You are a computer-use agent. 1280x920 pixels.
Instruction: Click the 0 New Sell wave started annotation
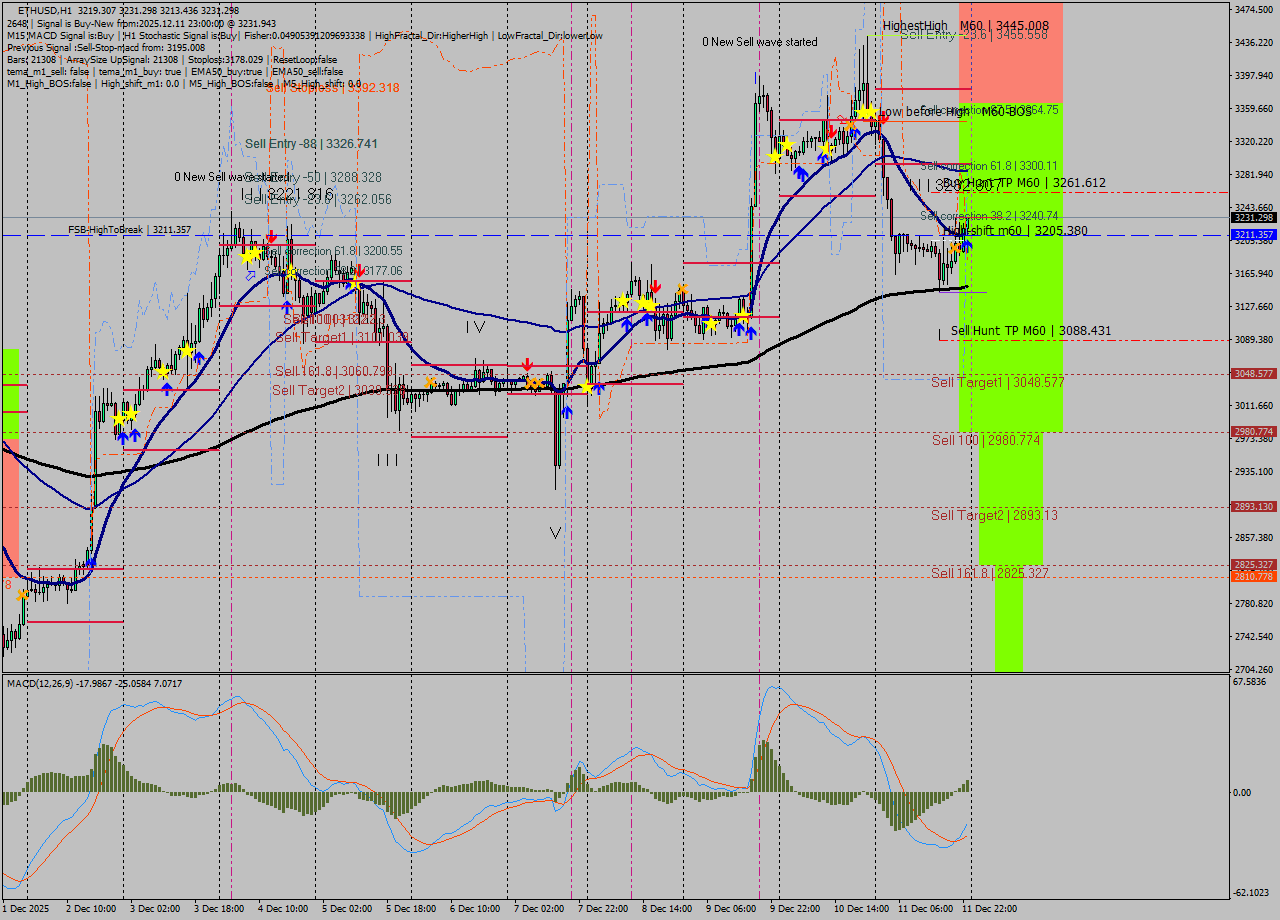pos(757,42)
